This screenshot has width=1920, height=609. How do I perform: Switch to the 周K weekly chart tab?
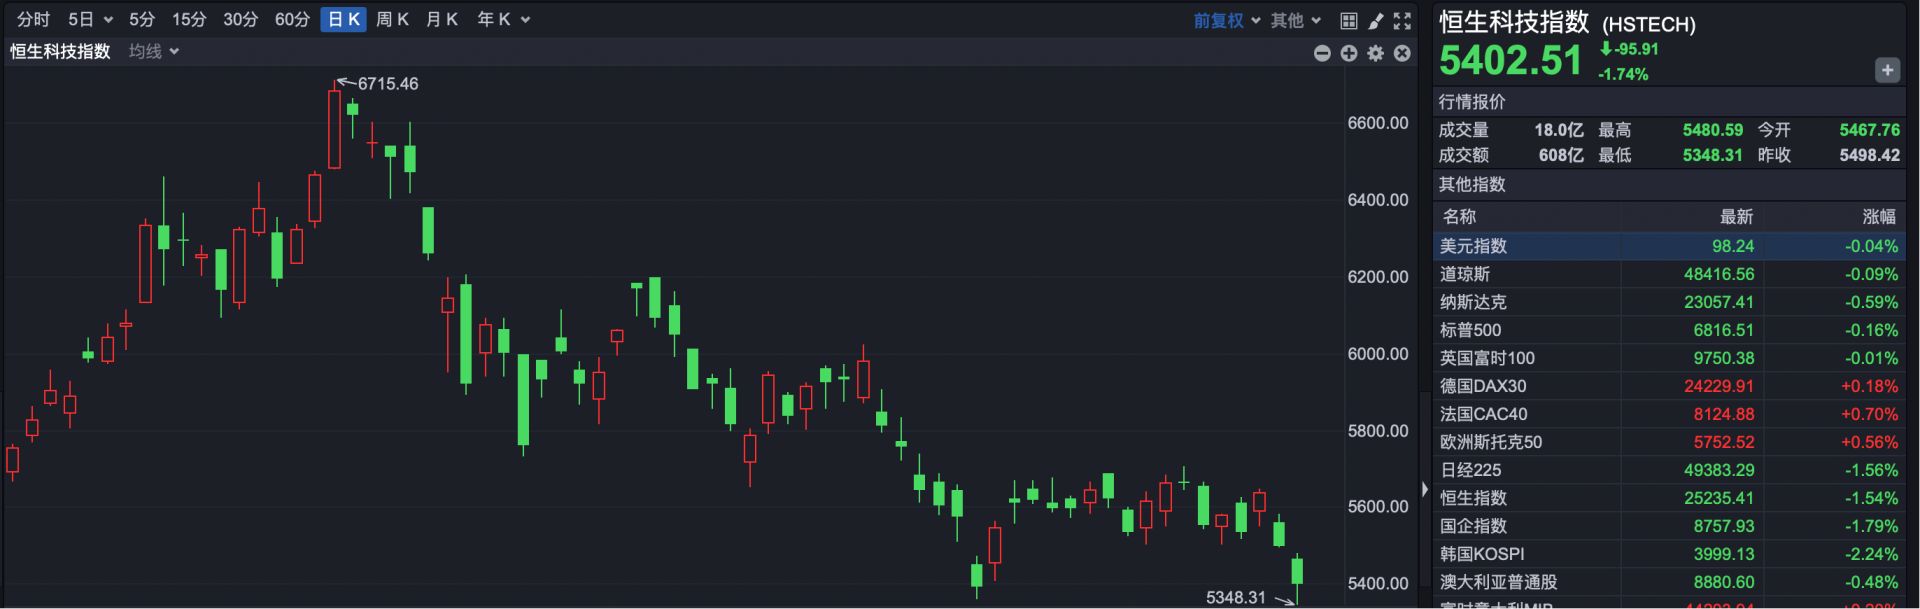tap(392, 20)
